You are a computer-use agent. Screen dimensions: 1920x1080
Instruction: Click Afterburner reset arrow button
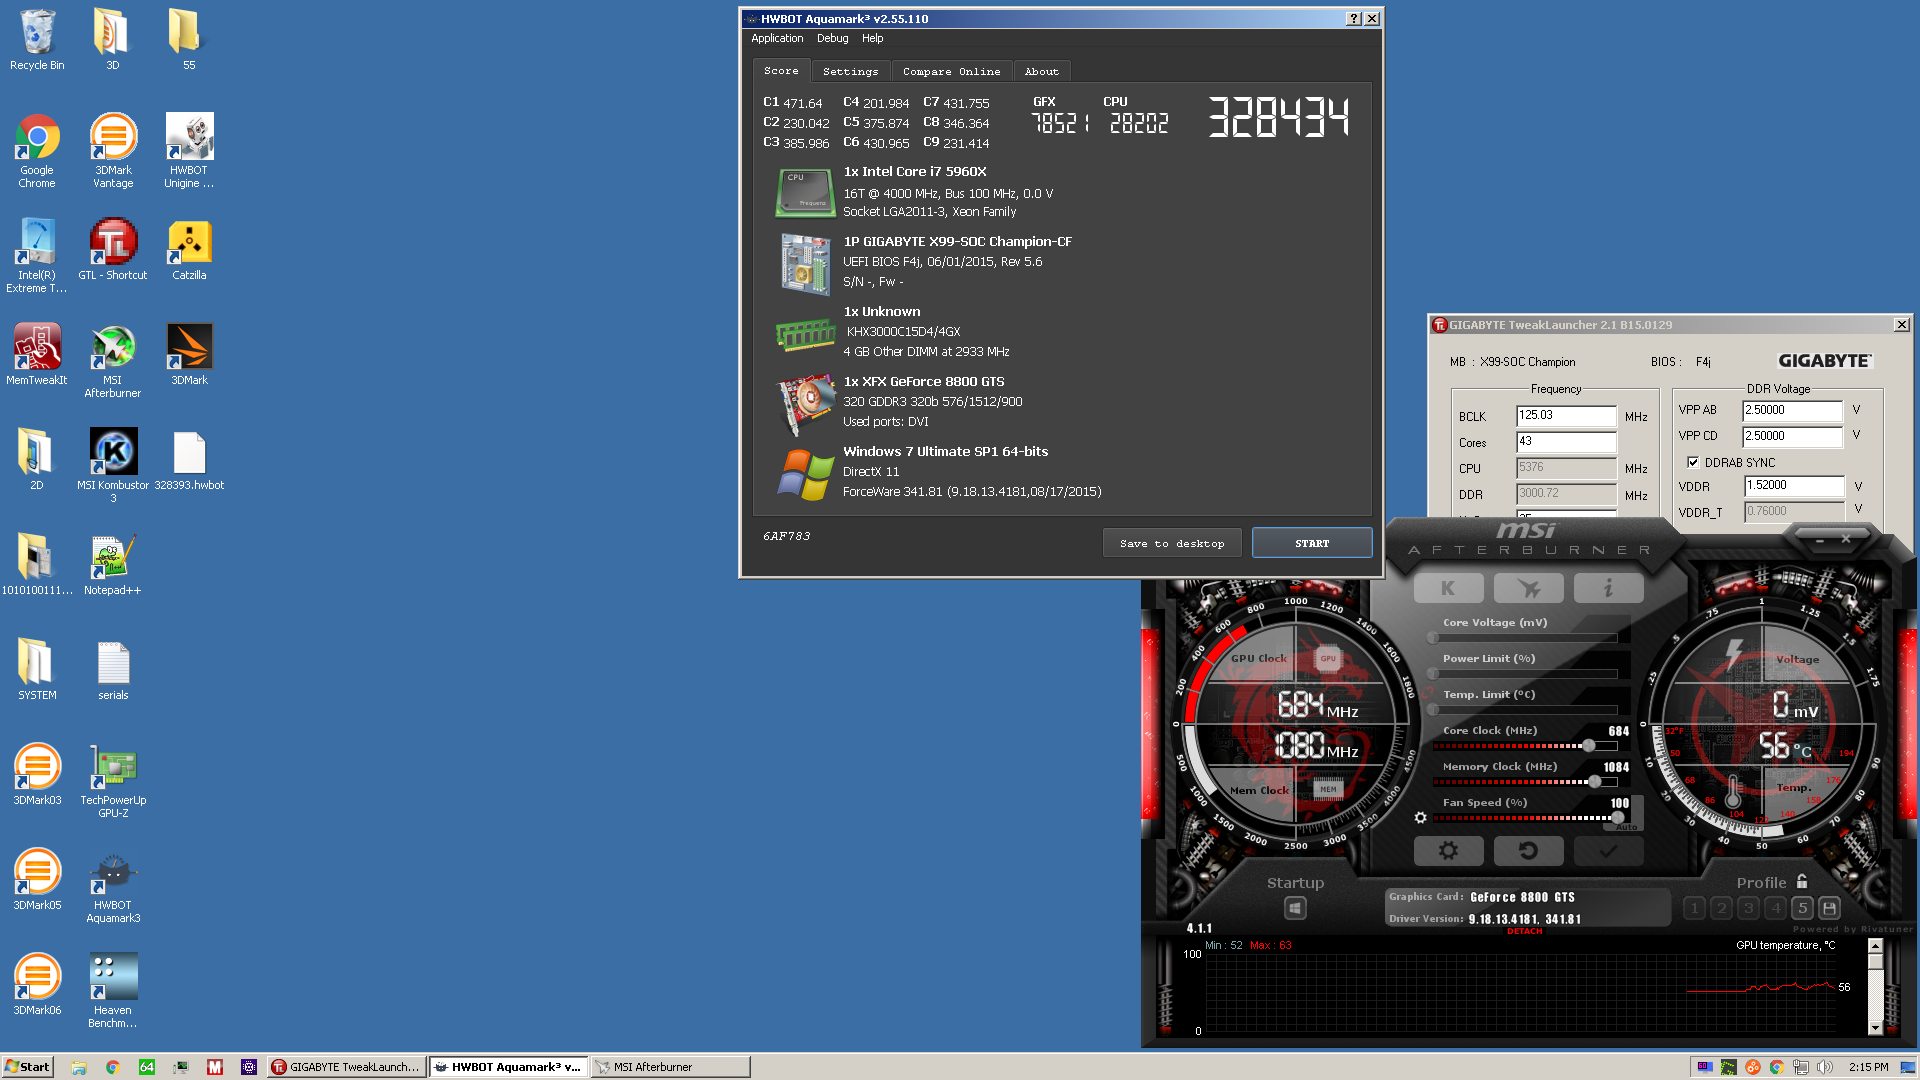[1528, 851]
